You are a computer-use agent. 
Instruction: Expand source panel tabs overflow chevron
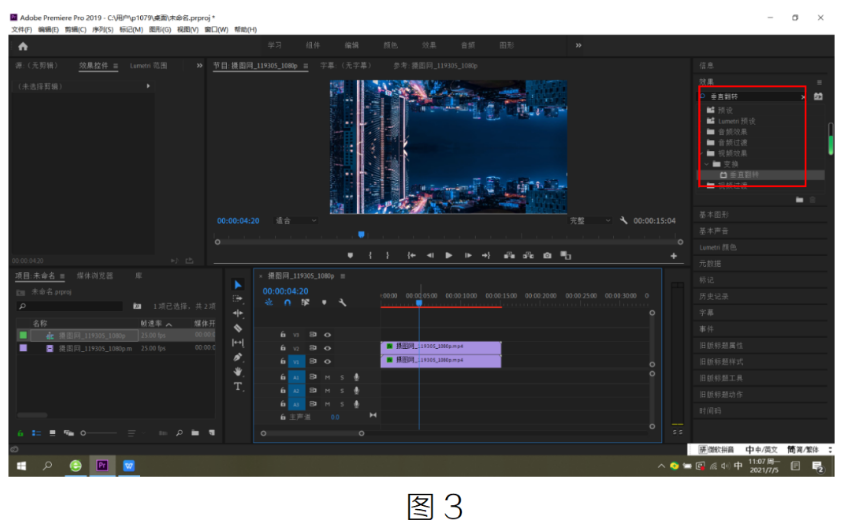click(199, 65)
